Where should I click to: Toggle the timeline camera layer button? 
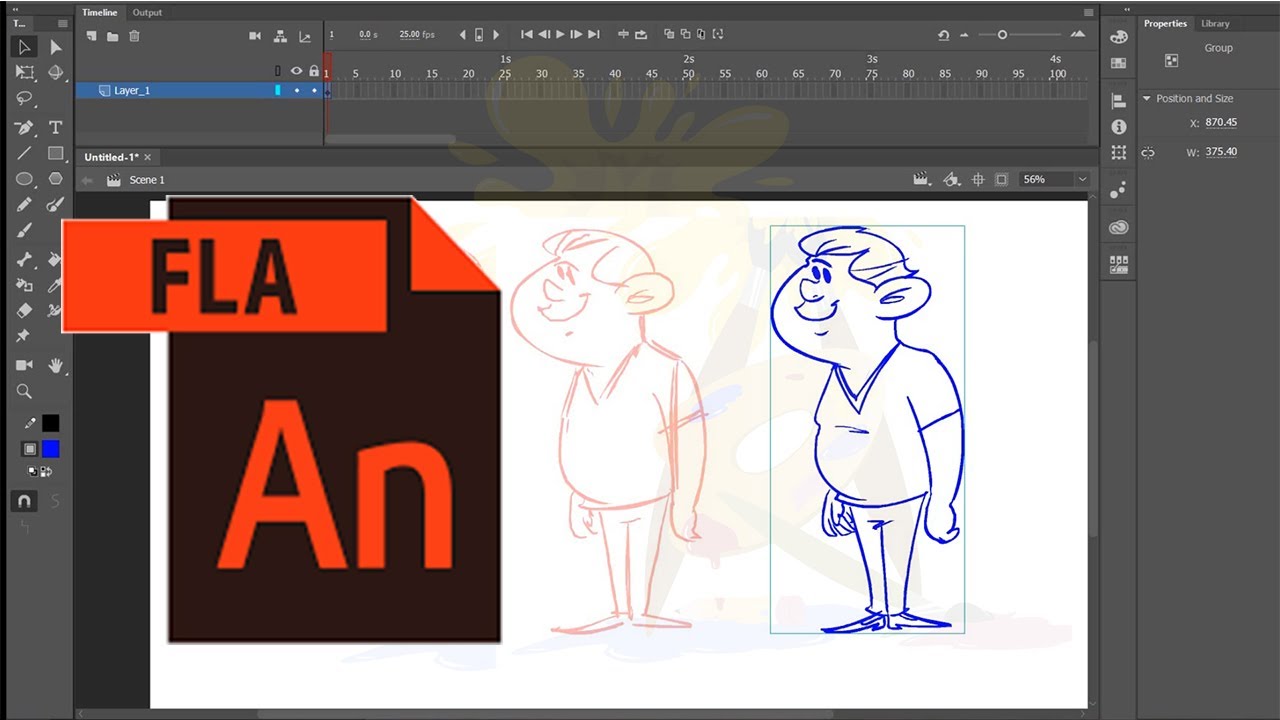pyautogui.click(x=255, y=36)
